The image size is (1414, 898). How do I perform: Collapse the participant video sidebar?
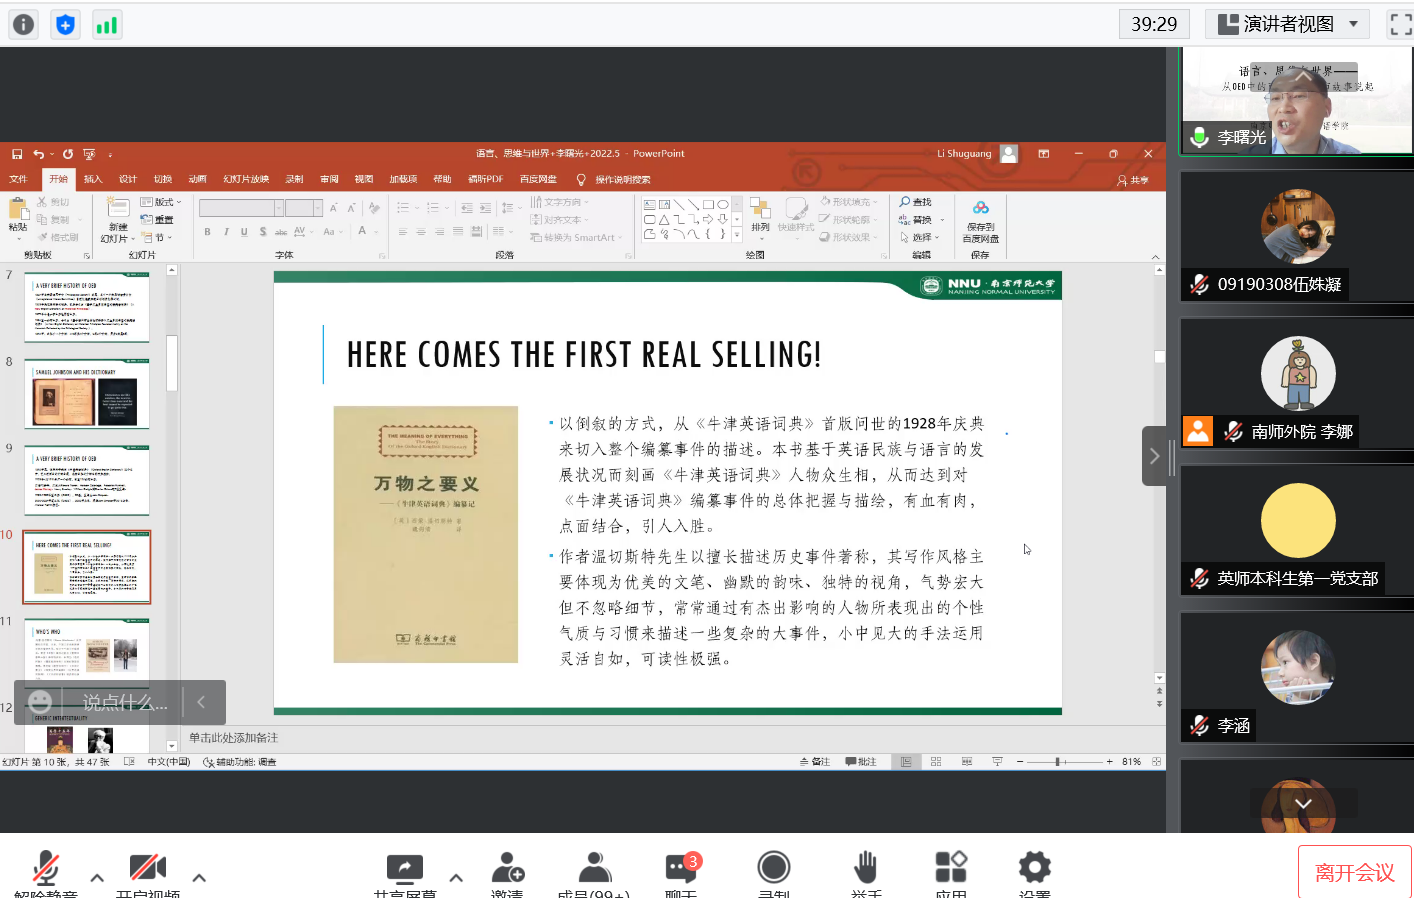[1154, 456]
